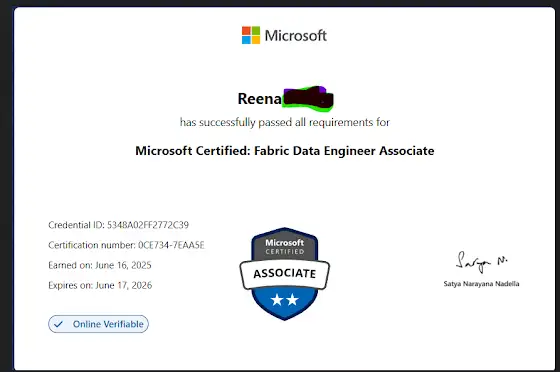Image resolution: width=560 pixels, height=372 pixels.
Task: Click the two stars on the badge
Action: click(285, 300)
